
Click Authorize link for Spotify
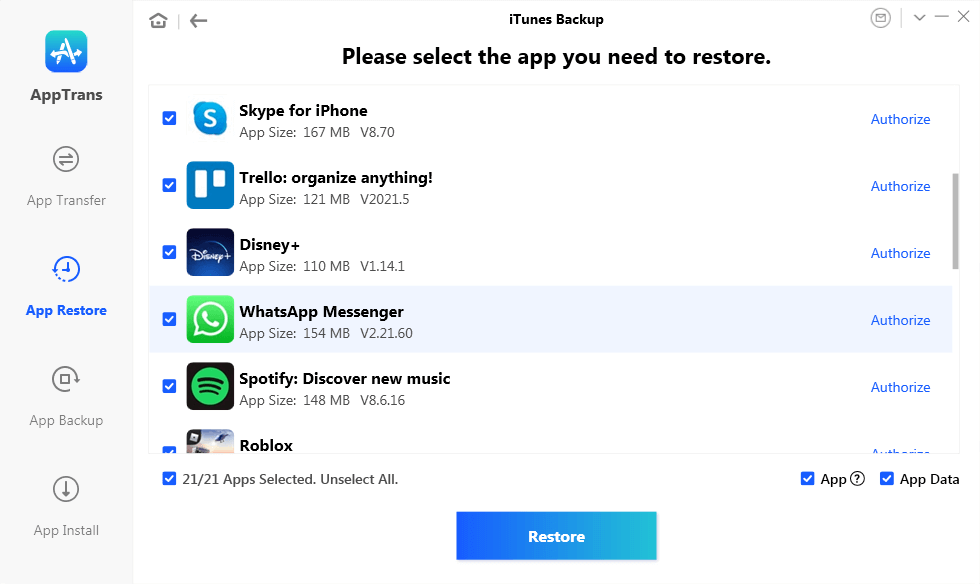(x=901, y=388)
